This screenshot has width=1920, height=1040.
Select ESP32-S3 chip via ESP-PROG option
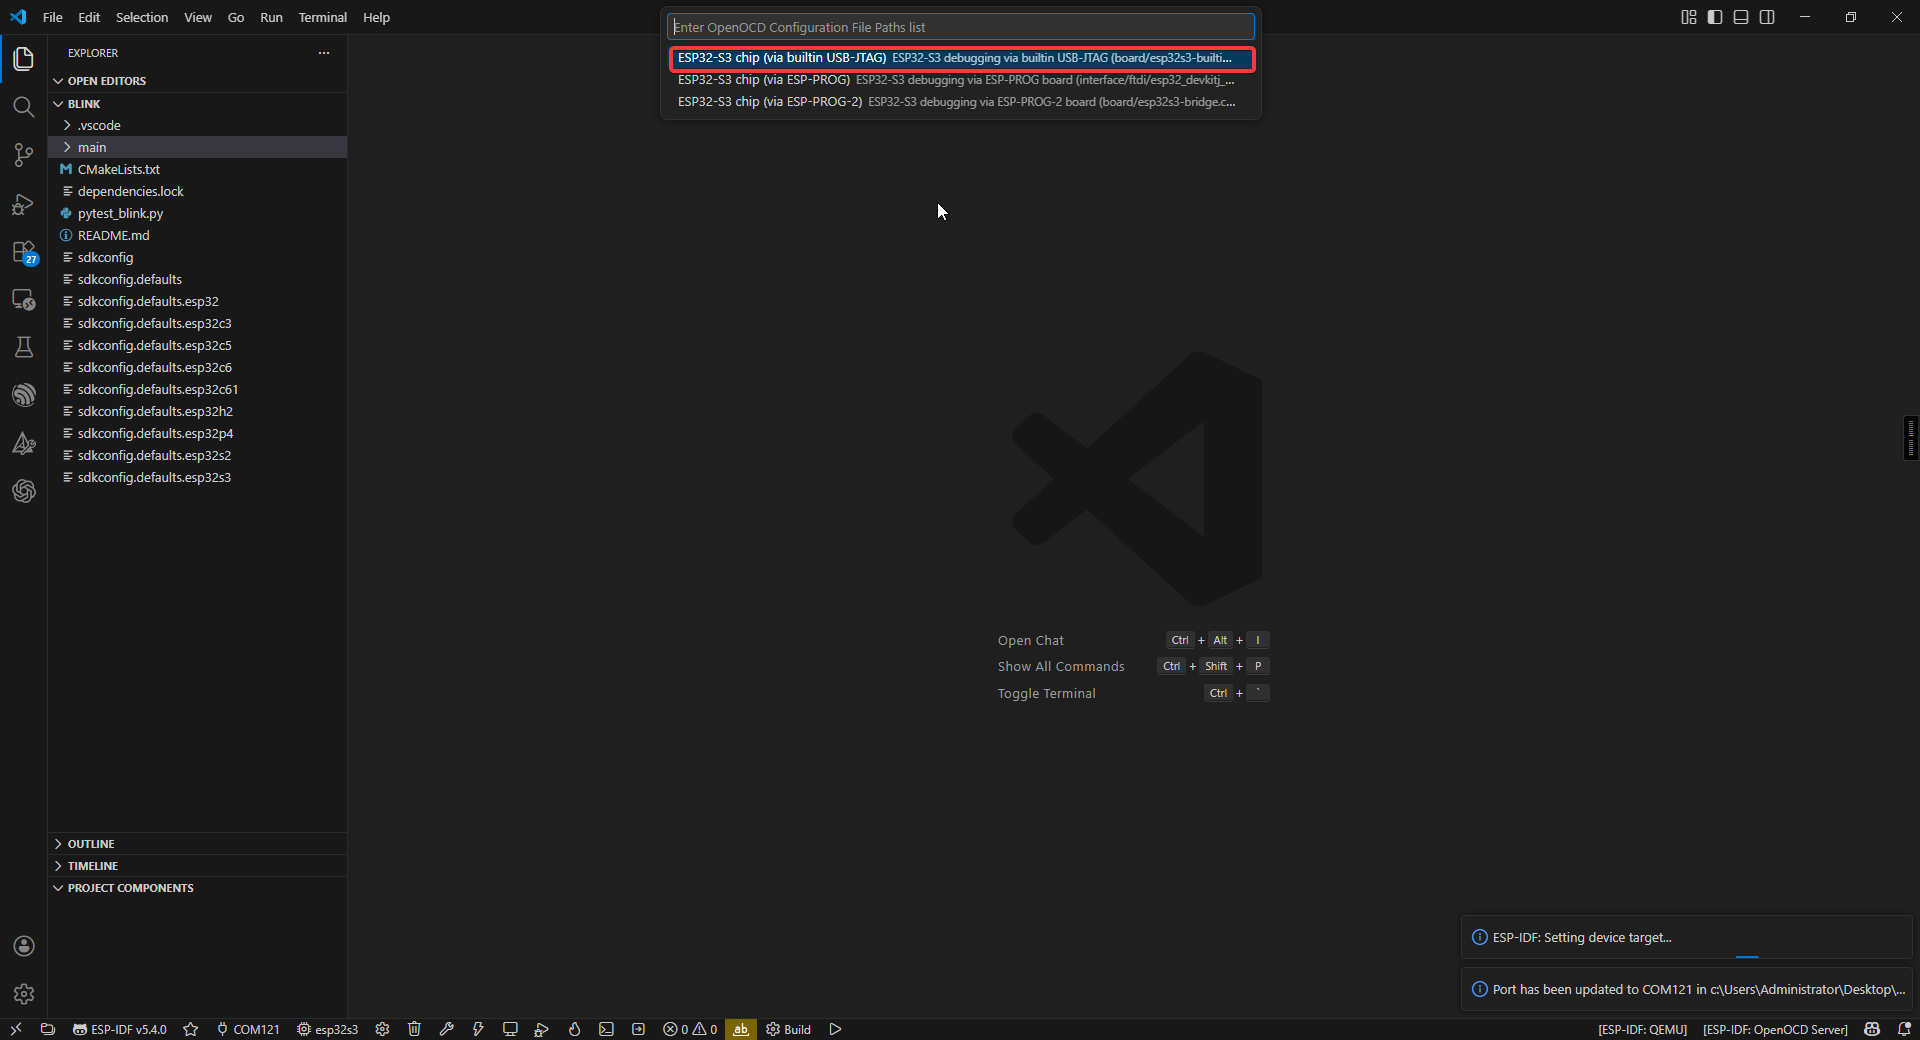click(x=960, y=80)
